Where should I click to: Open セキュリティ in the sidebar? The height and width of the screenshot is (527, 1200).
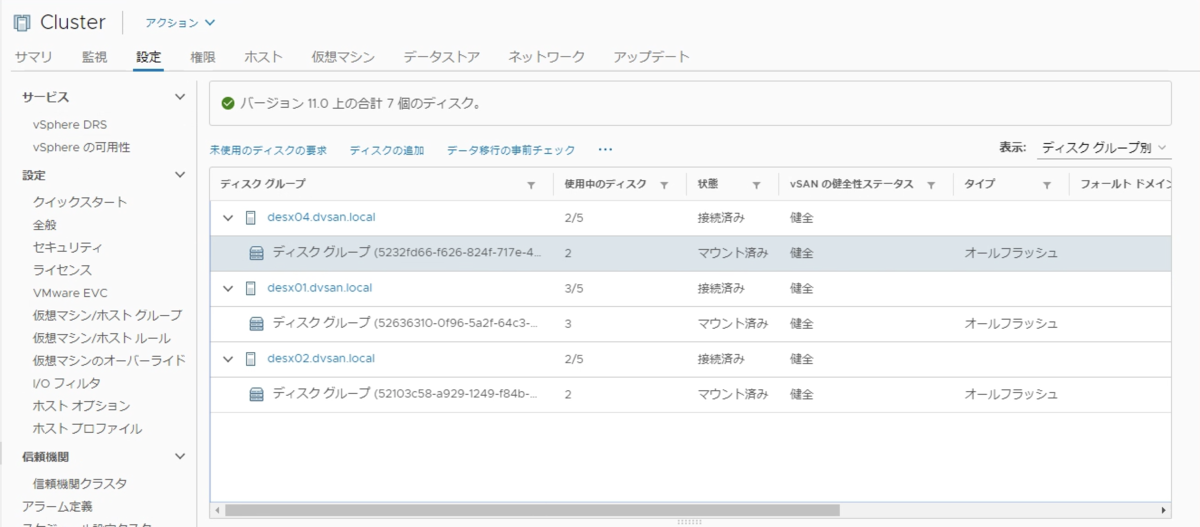tap(68, 247)
